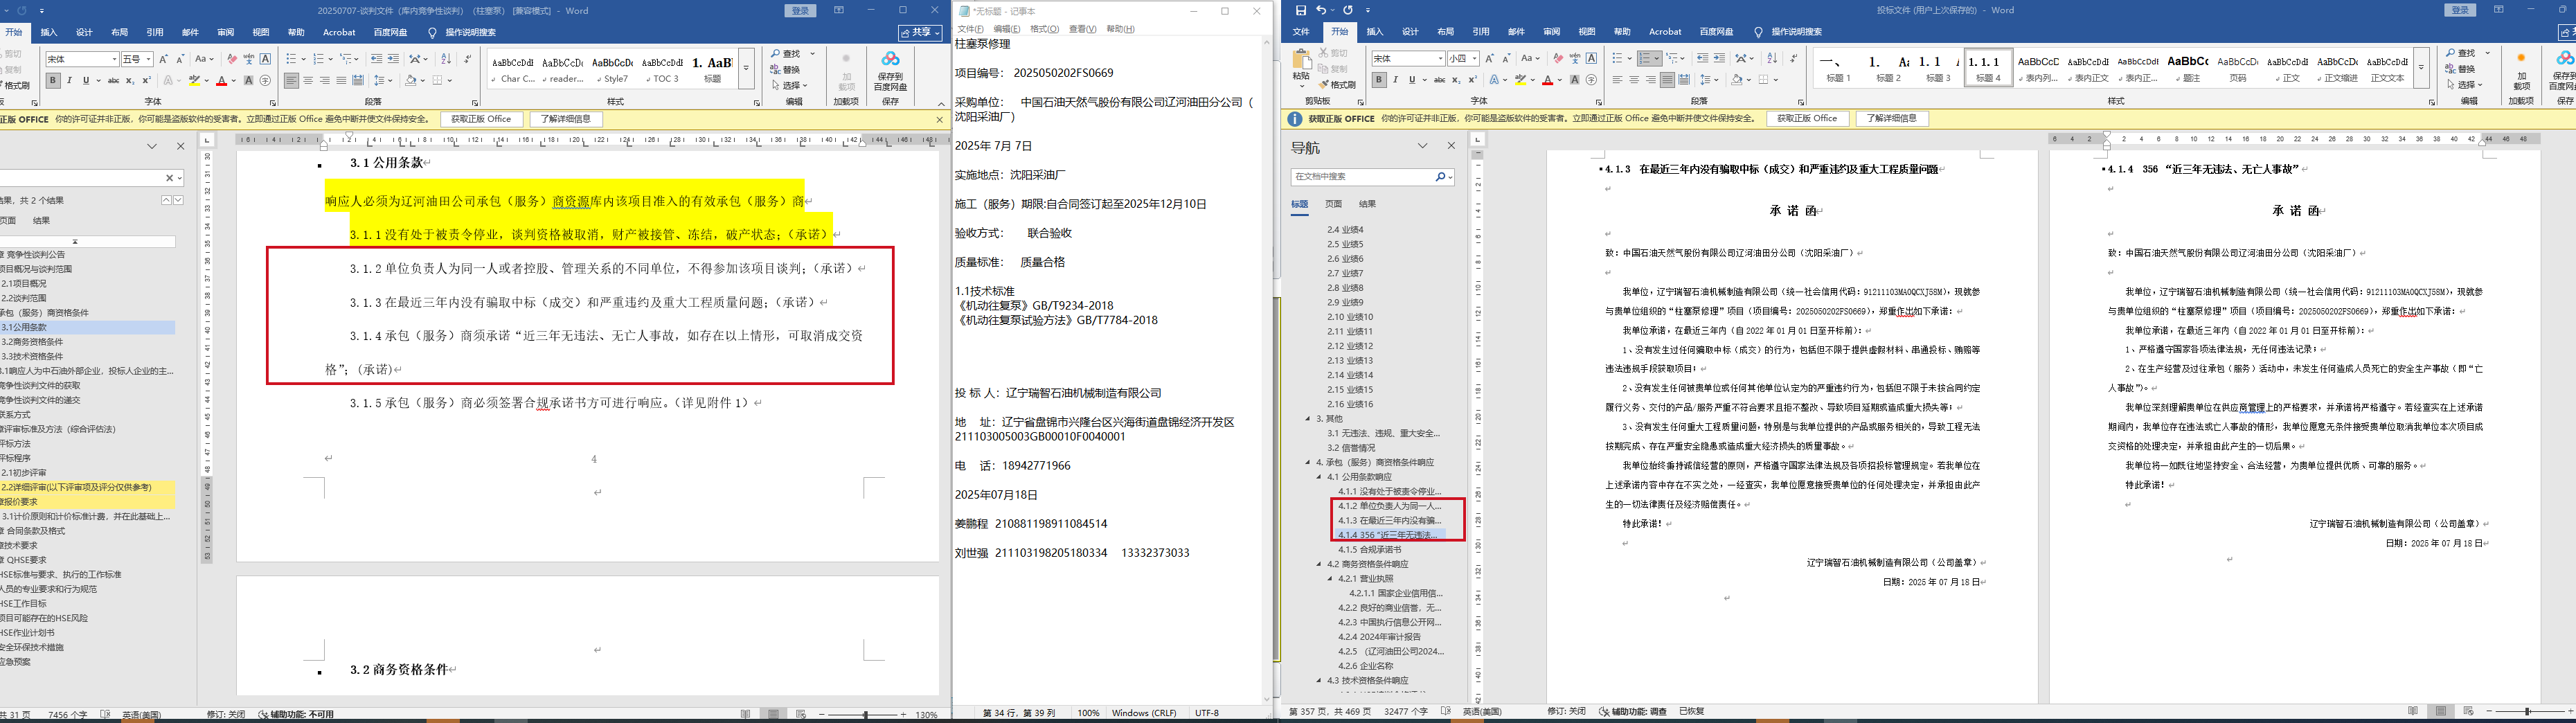
Task: Apply yellow text highlight in the right Word window
Action: (1520, 80)
